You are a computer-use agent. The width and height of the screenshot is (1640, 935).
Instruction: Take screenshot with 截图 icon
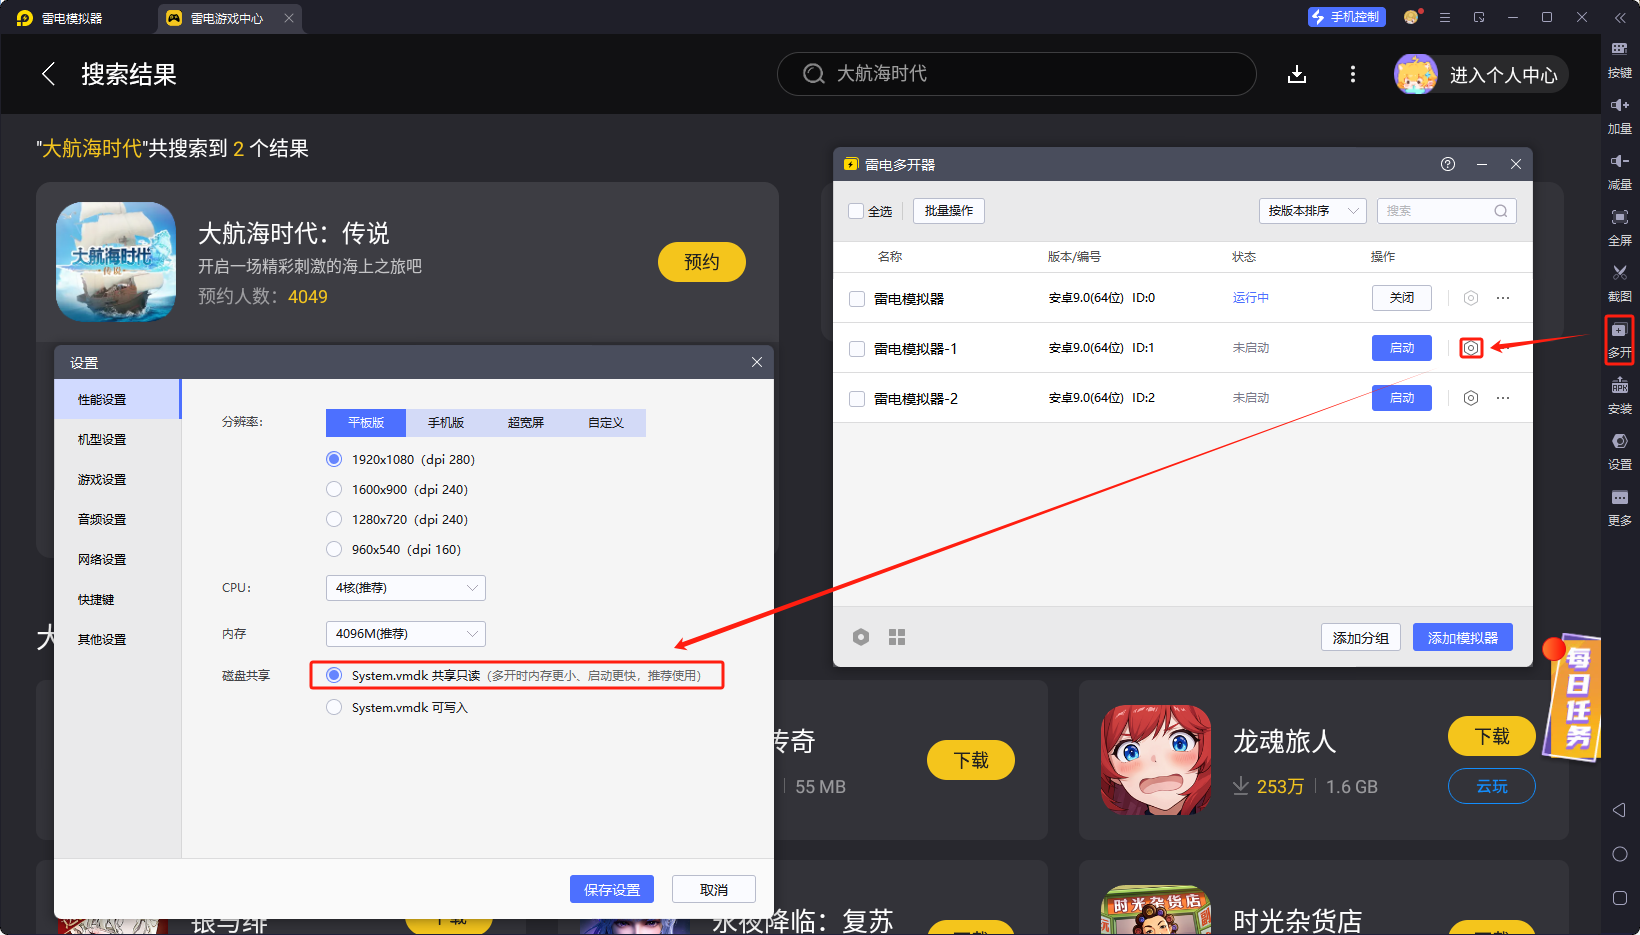[1619, 283]
